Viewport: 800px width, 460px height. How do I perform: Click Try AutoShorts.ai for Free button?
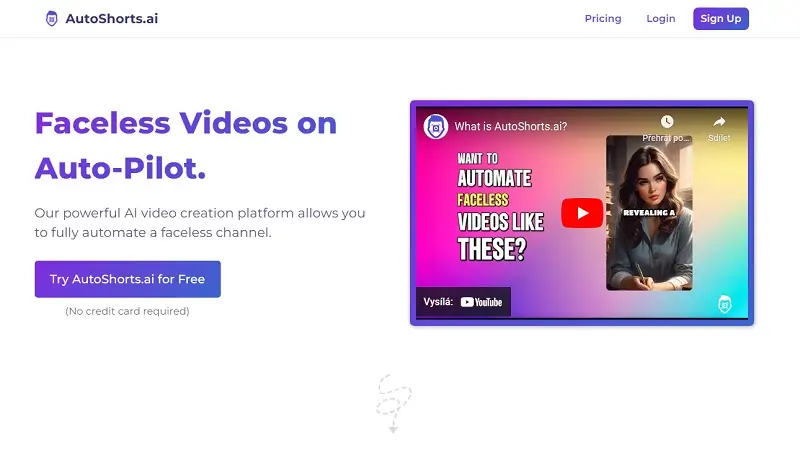pyautogui.click(x=128, y=279)
